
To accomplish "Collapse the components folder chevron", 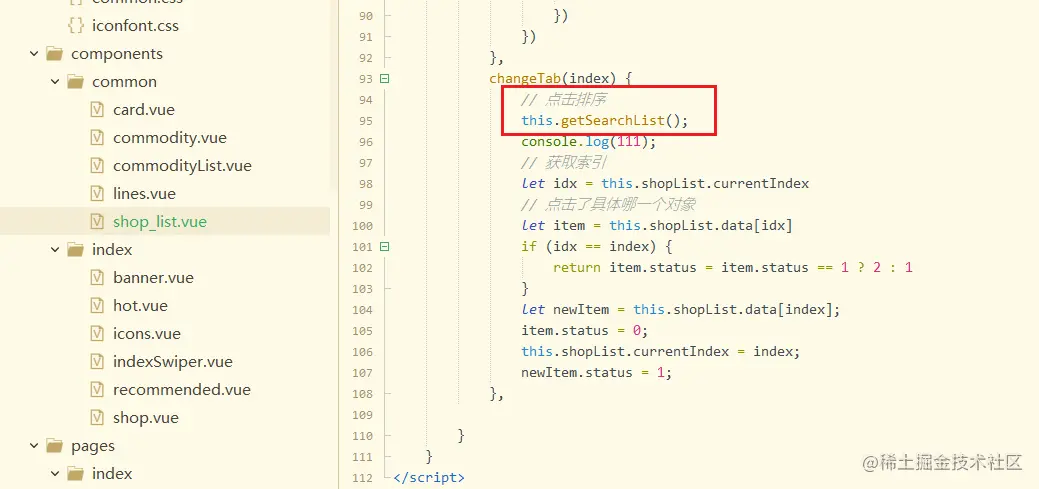I will click(34, 54).
